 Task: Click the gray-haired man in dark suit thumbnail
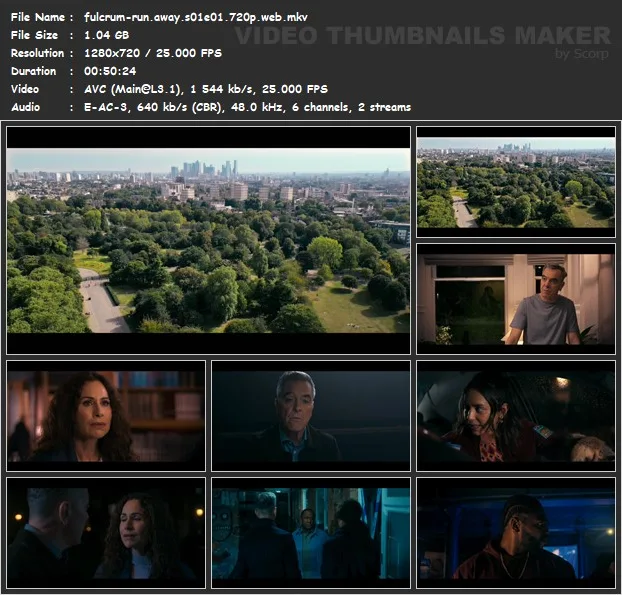(310, 416)
